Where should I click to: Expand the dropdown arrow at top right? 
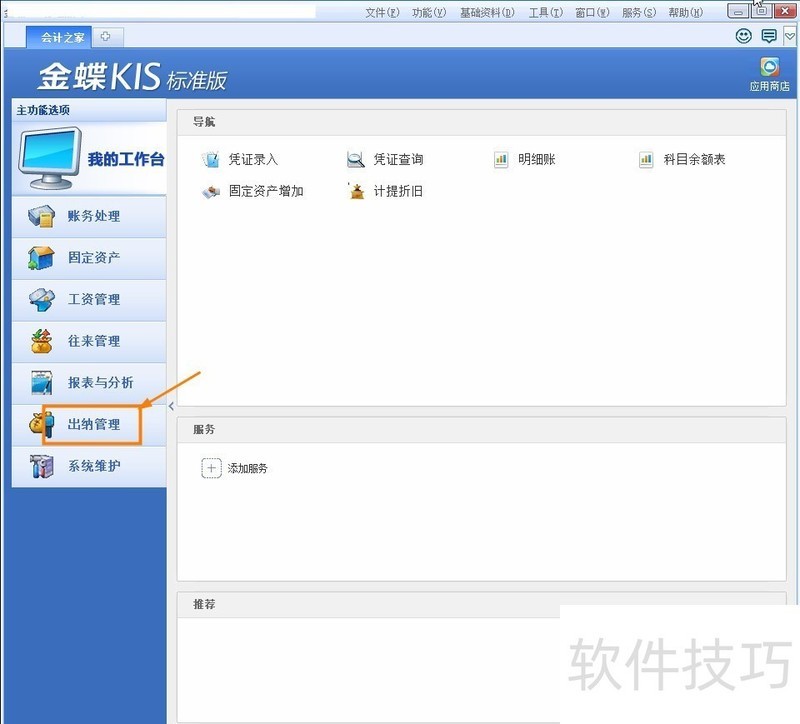(790, 36)
